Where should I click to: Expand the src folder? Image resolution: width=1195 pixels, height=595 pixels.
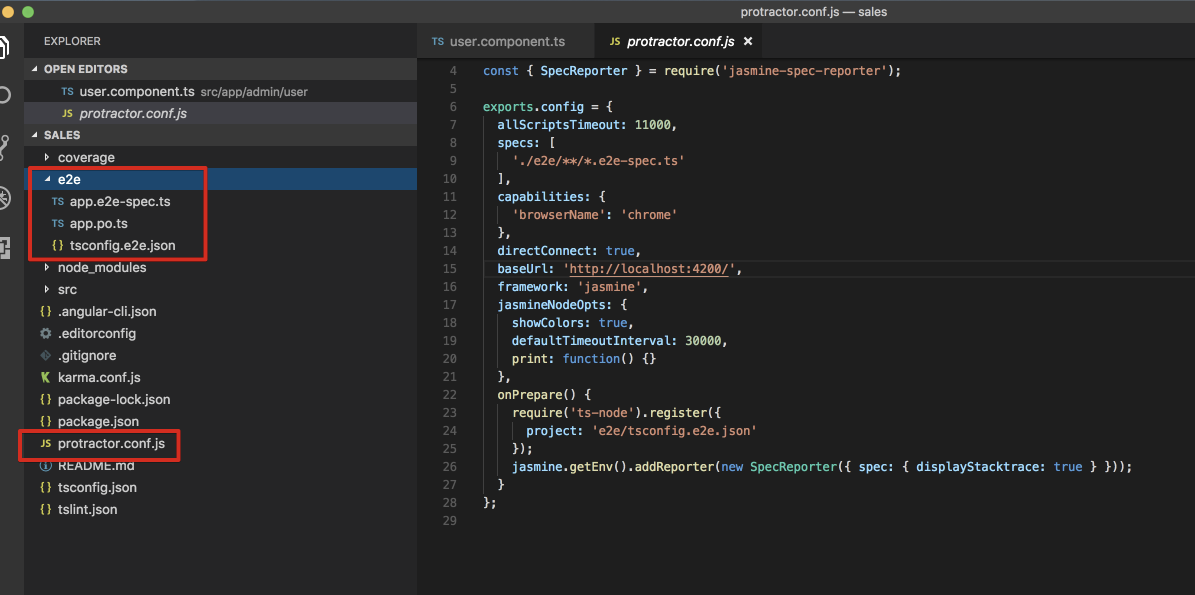(x=221, y=290)
